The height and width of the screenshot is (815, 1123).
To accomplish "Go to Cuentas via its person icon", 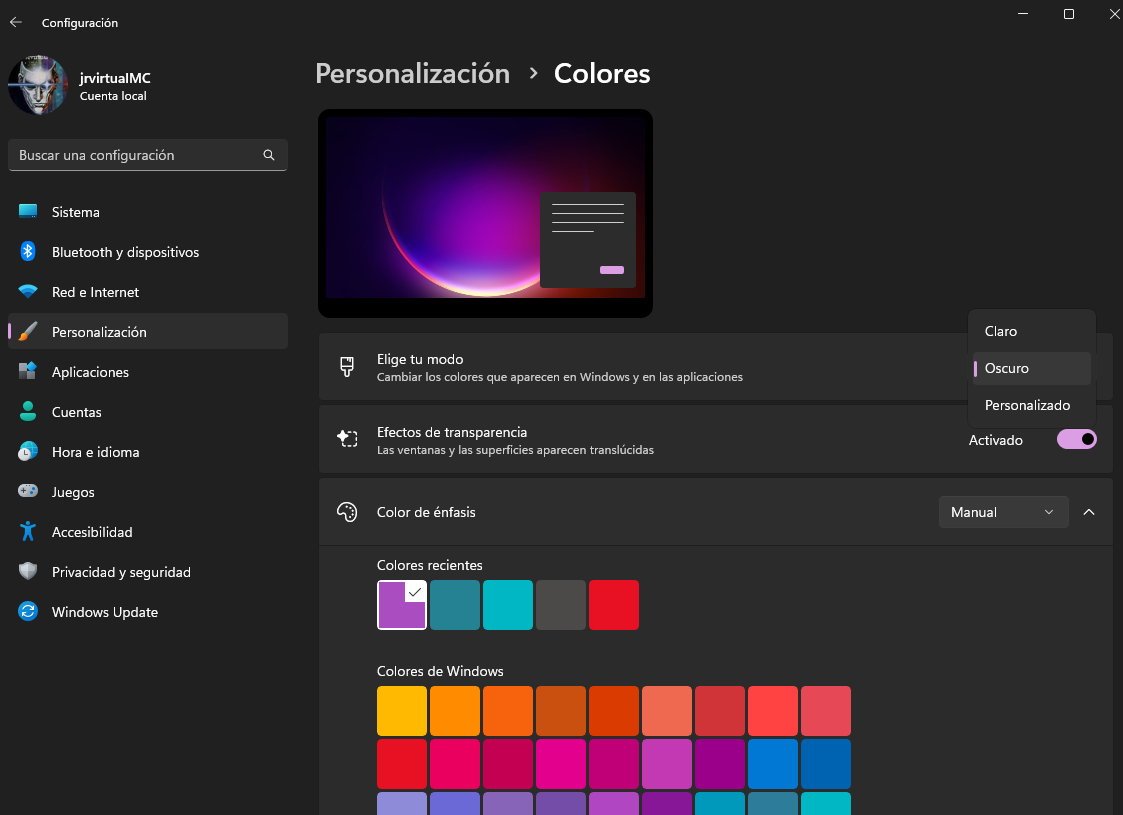I will click(x=28, y=412).
